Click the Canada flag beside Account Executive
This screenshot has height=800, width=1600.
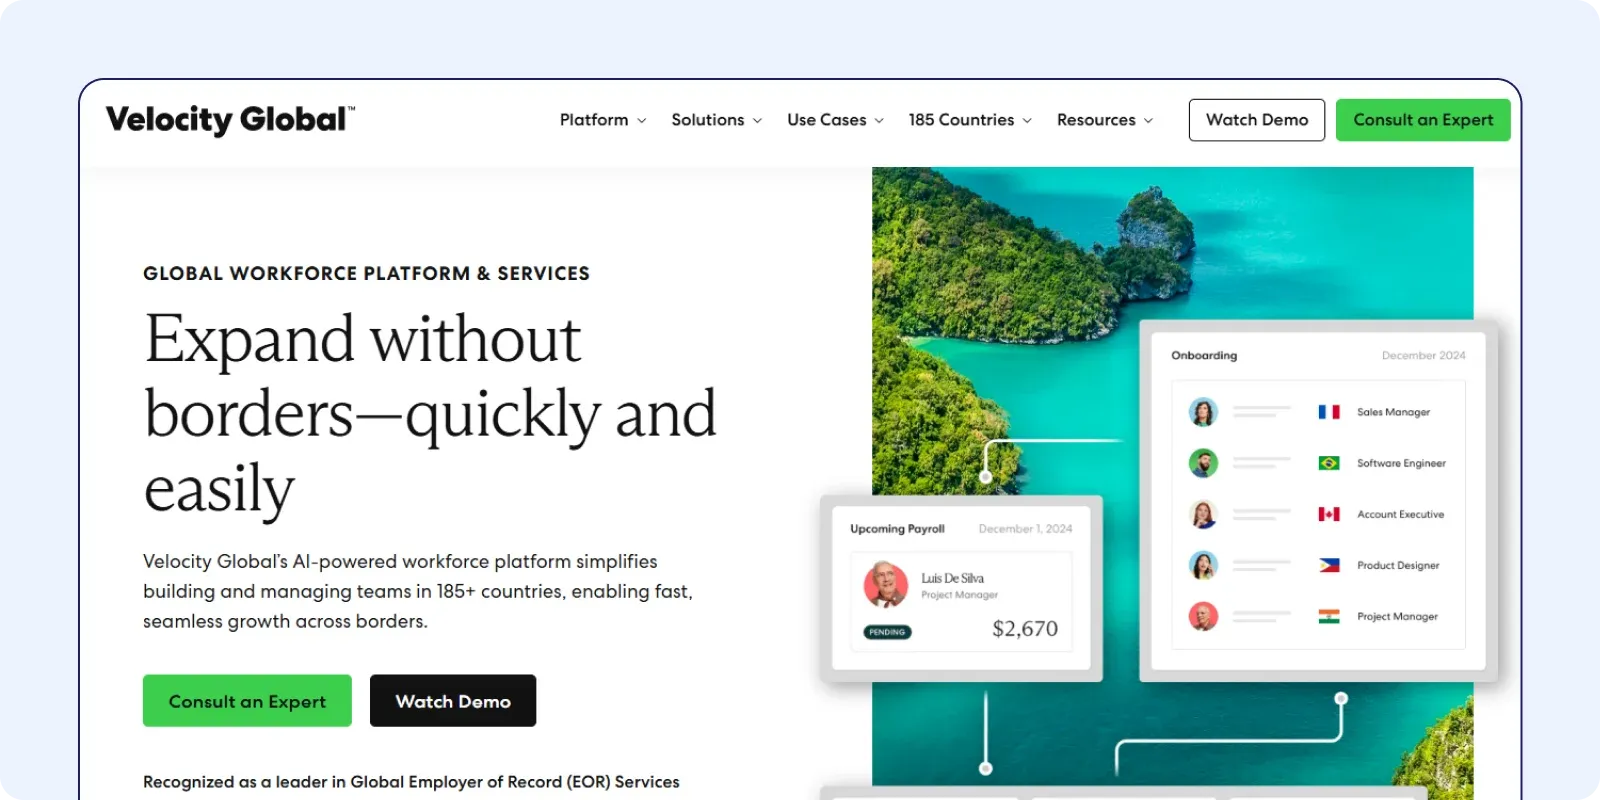[x=1329, y=514]
